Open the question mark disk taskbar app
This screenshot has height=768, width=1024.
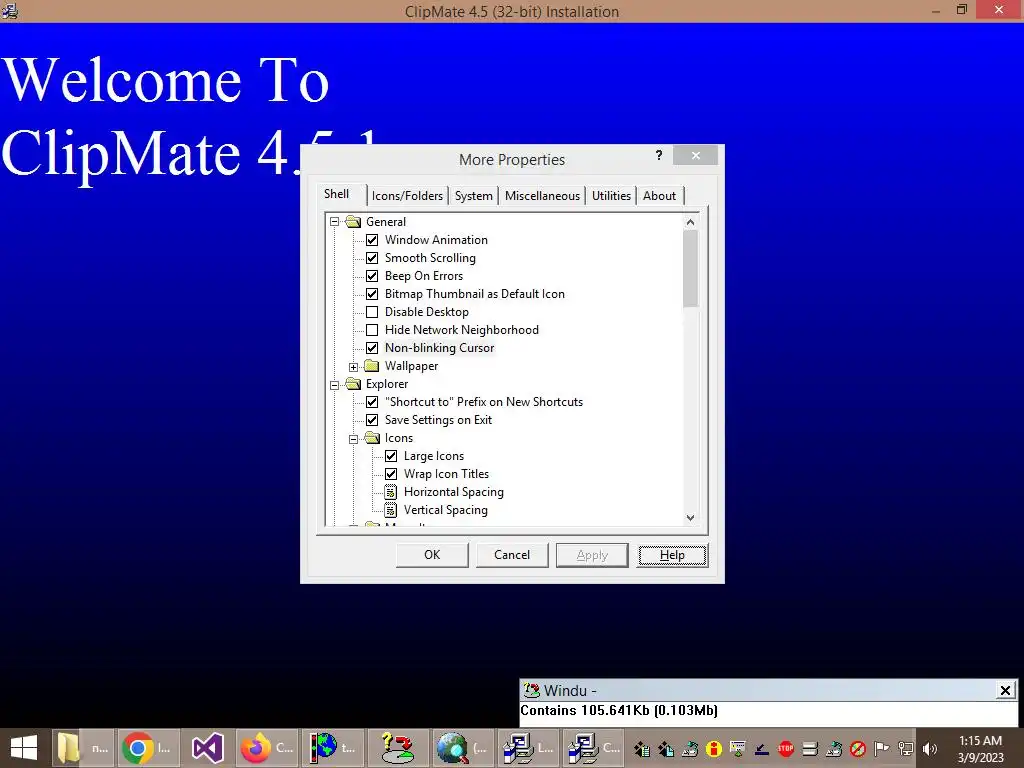coord(397,748)
